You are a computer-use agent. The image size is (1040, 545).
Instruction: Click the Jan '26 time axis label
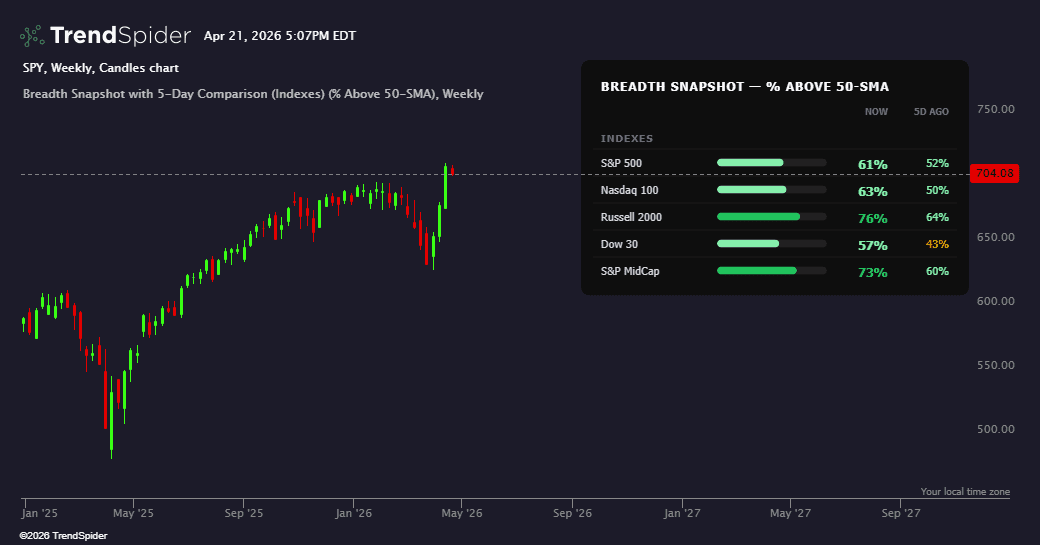click(354, 513)
